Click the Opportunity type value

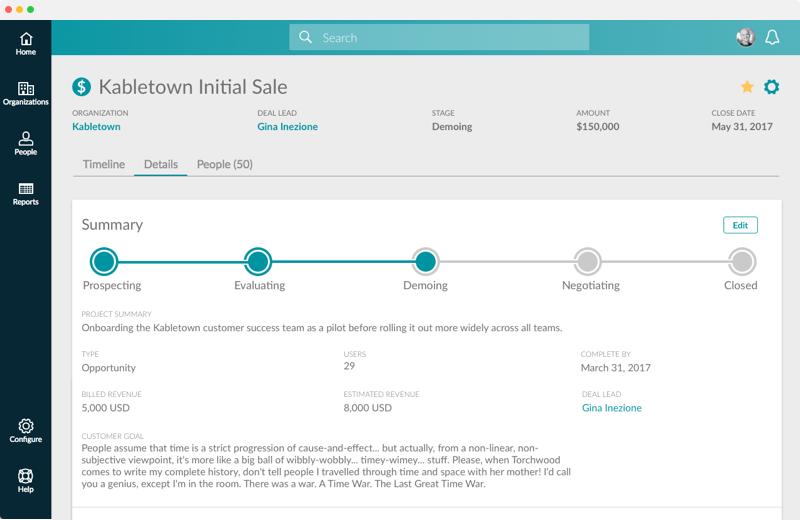click(109, 368)
